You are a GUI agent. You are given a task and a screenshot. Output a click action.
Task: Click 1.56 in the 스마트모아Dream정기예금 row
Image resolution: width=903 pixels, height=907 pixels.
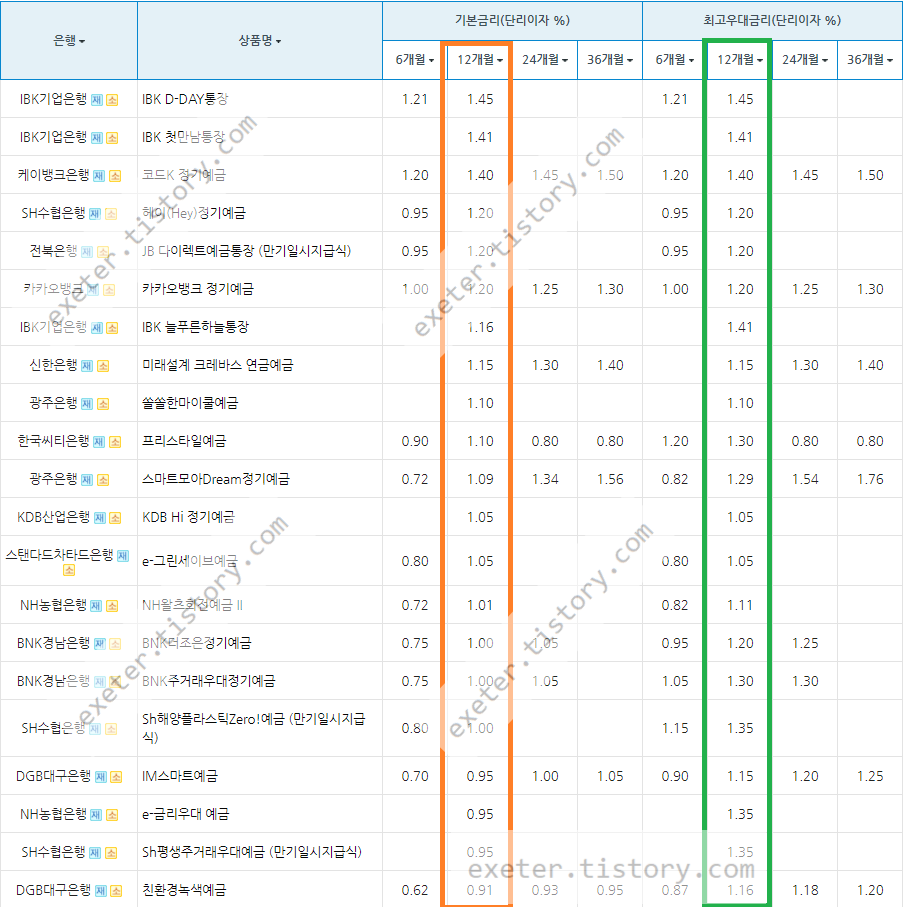(x=610, y=480)
